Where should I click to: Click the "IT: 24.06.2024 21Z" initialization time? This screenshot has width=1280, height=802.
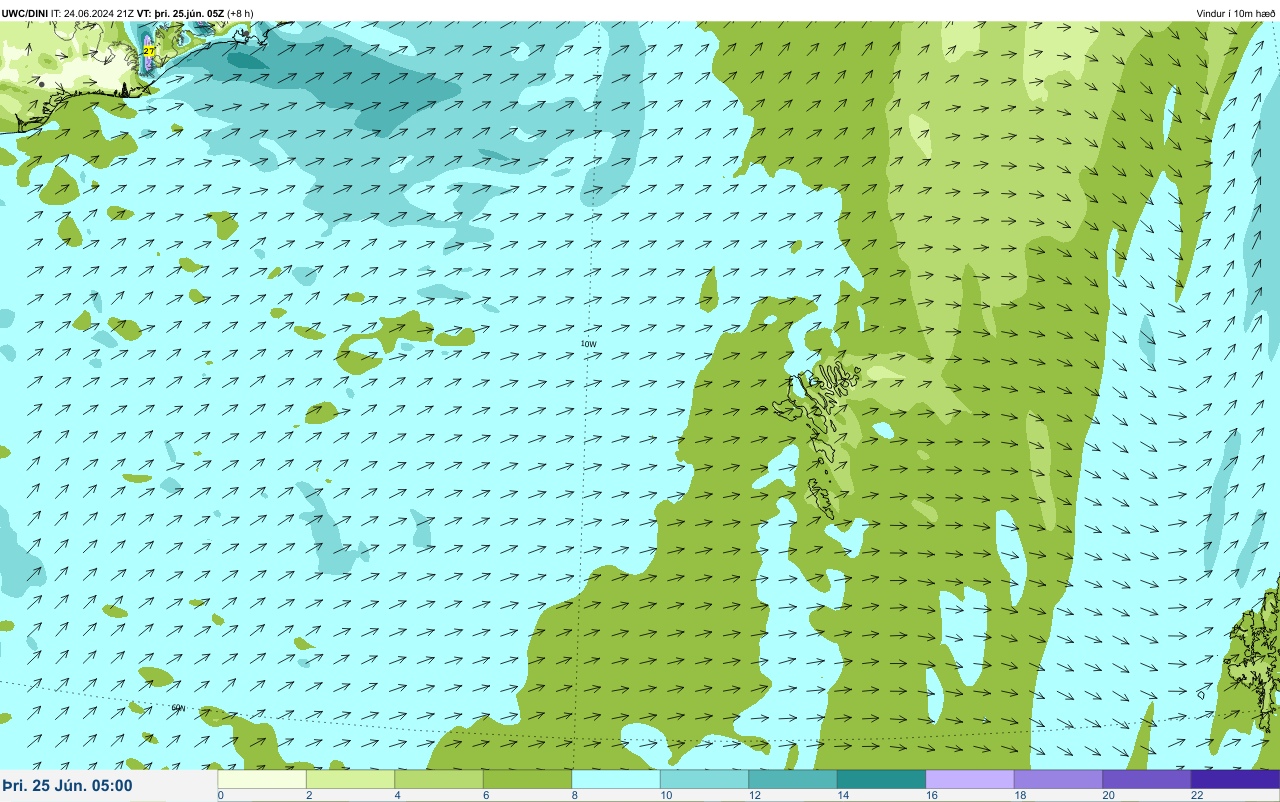coord(93,13)
